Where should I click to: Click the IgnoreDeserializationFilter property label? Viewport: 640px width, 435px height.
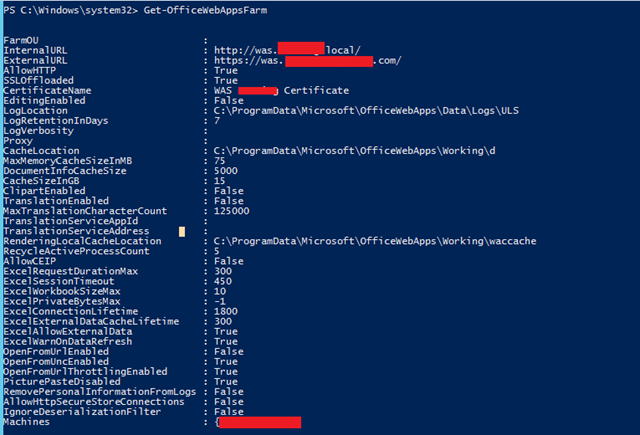click(82, 412)
